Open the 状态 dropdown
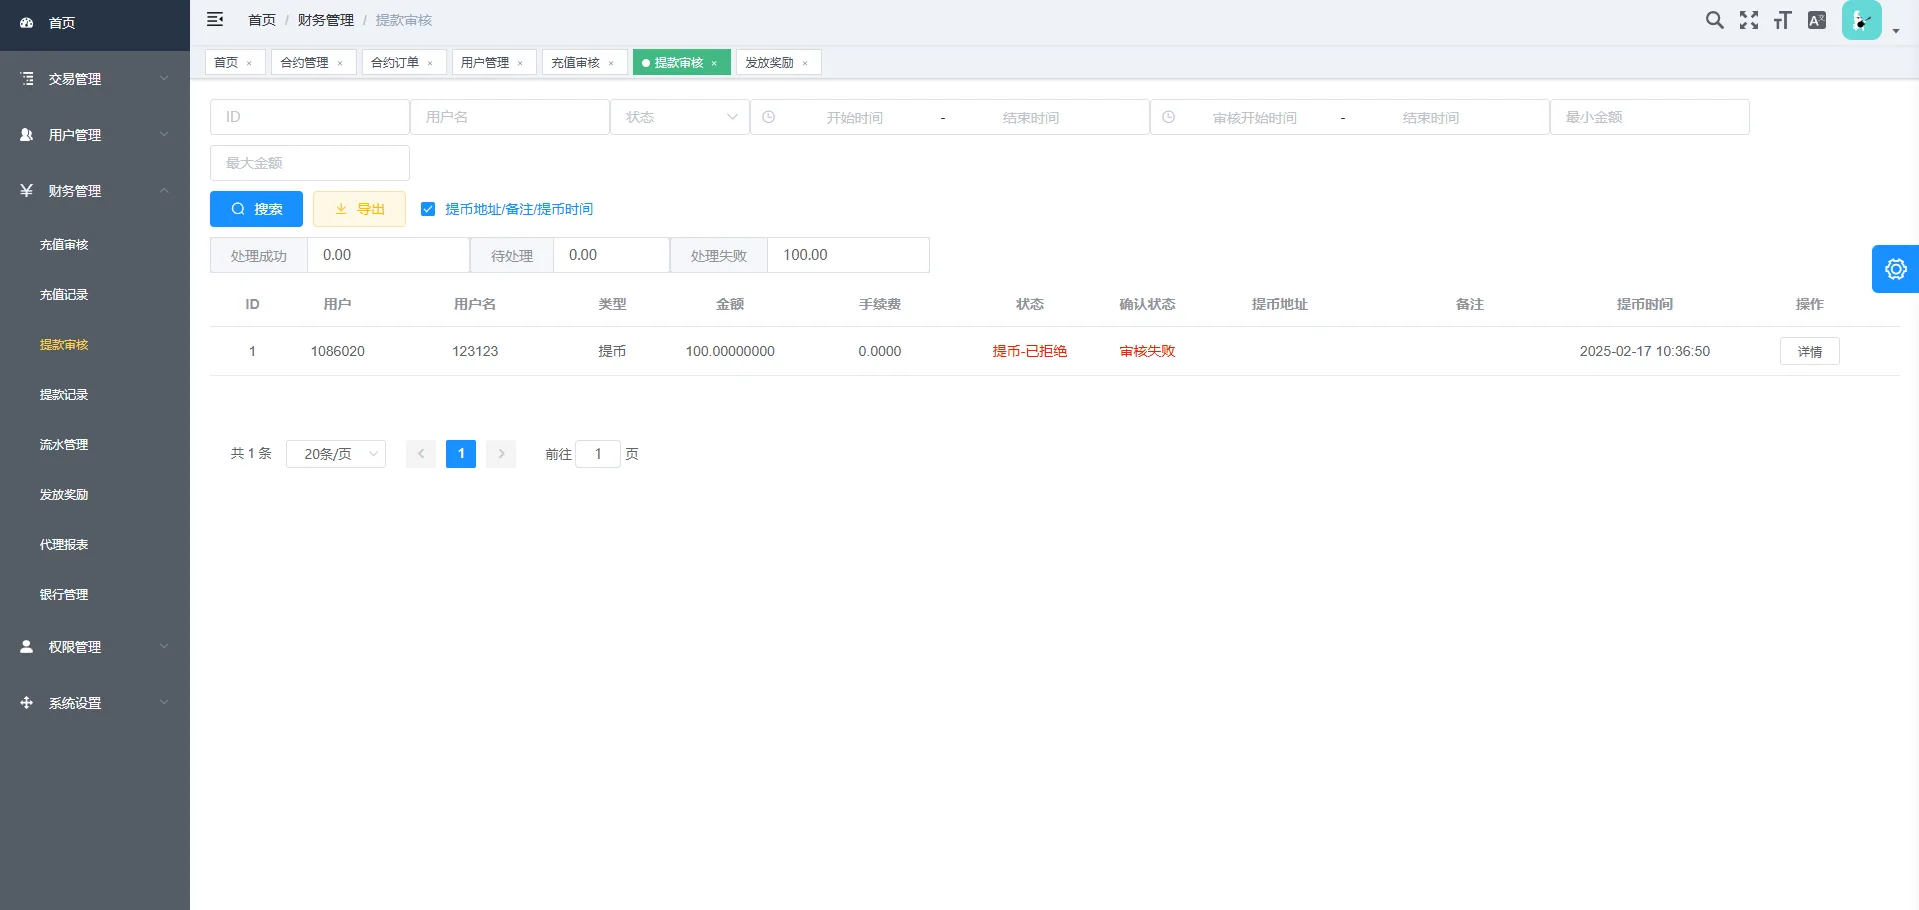 click(x=680, y=117)
